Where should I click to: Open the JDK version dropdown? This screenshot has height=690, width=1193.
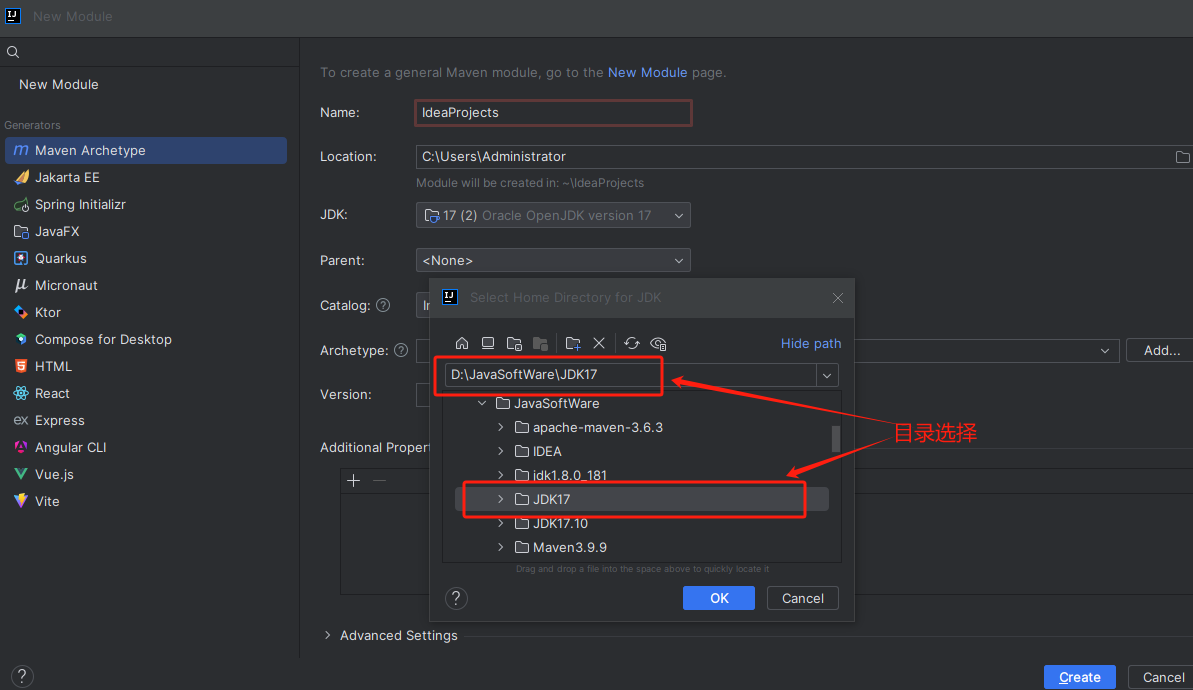point(553,215)
